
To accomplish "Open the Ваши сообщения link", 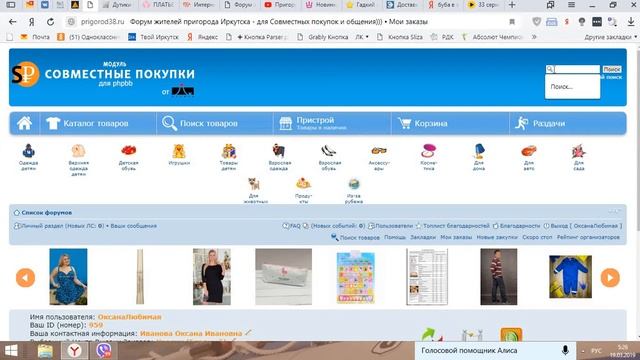I will (x=133, y=226).
